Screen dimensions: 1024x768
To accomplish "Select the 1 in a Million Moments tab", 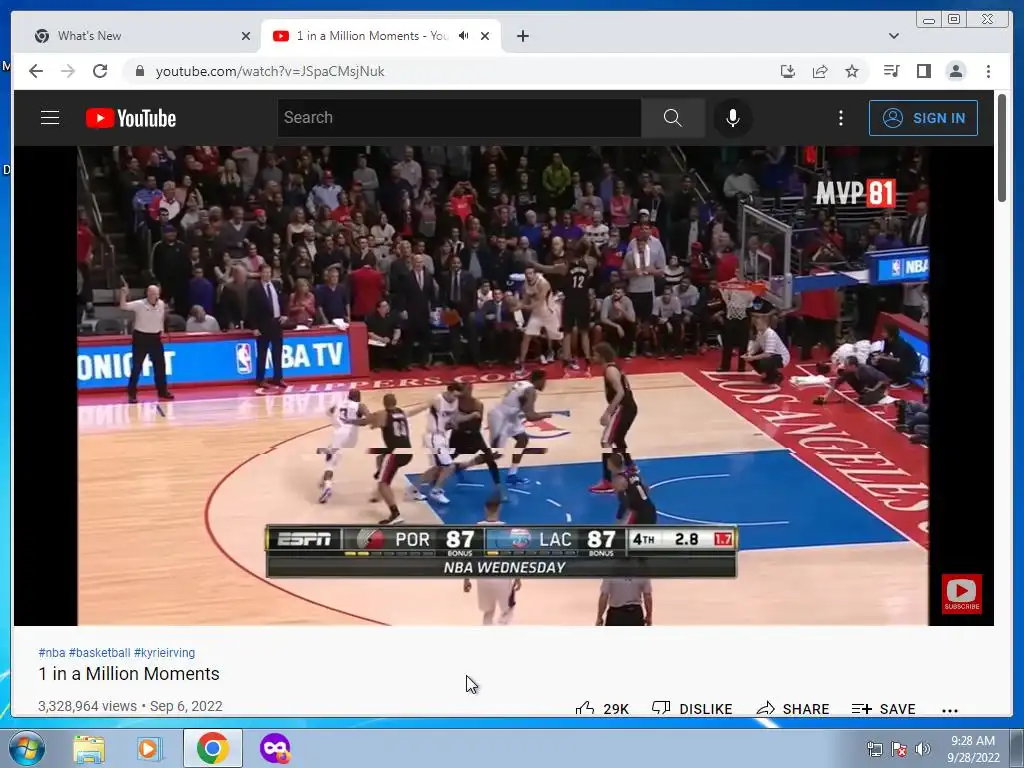I will point(372,36).
